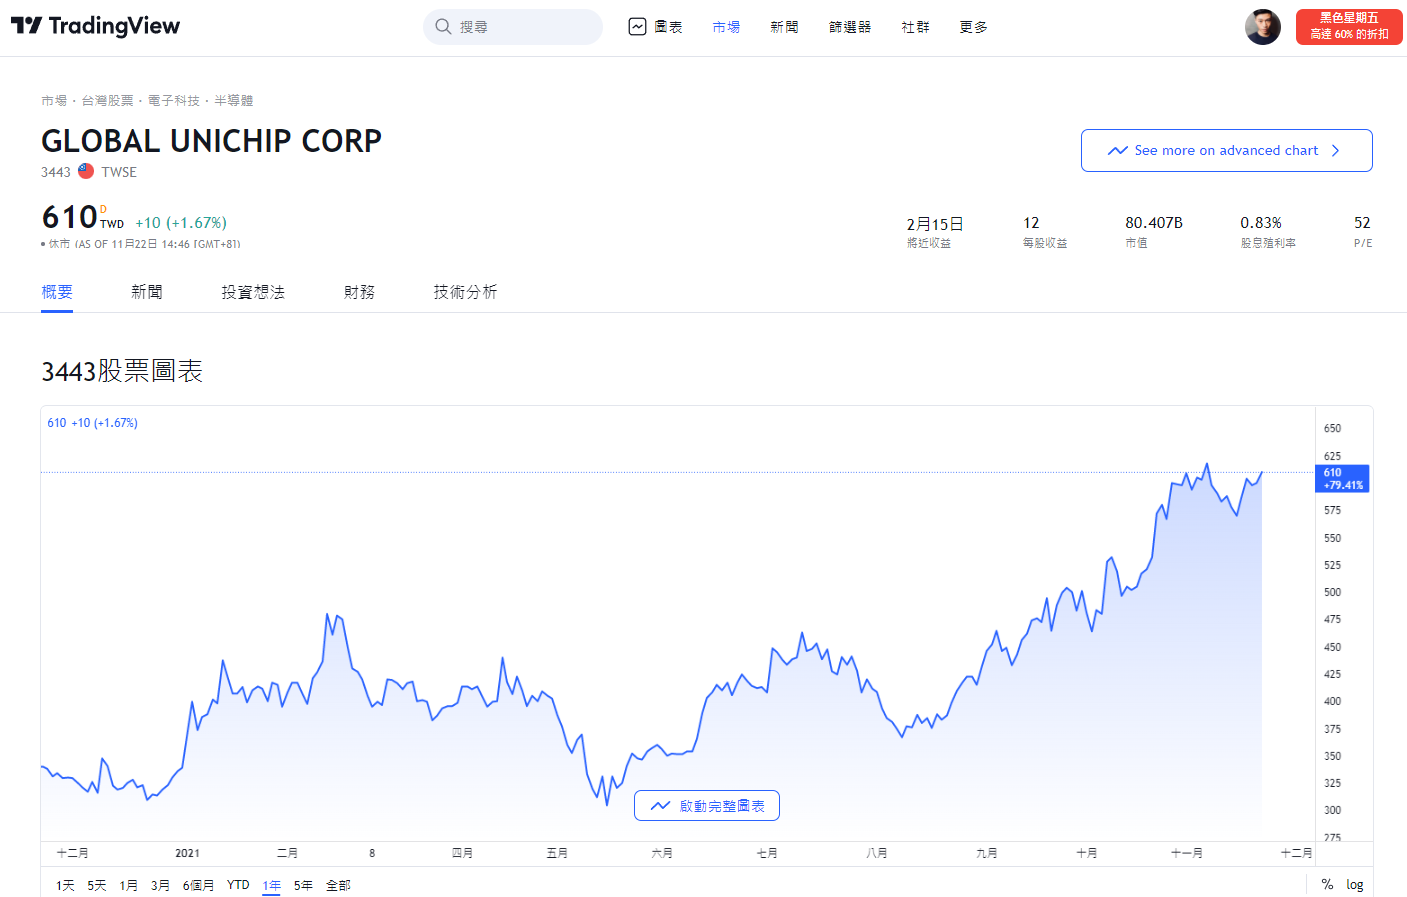The image size is (1407, 897).
Task: Focus the 搜尋 search field
Action: pos(513,27)
